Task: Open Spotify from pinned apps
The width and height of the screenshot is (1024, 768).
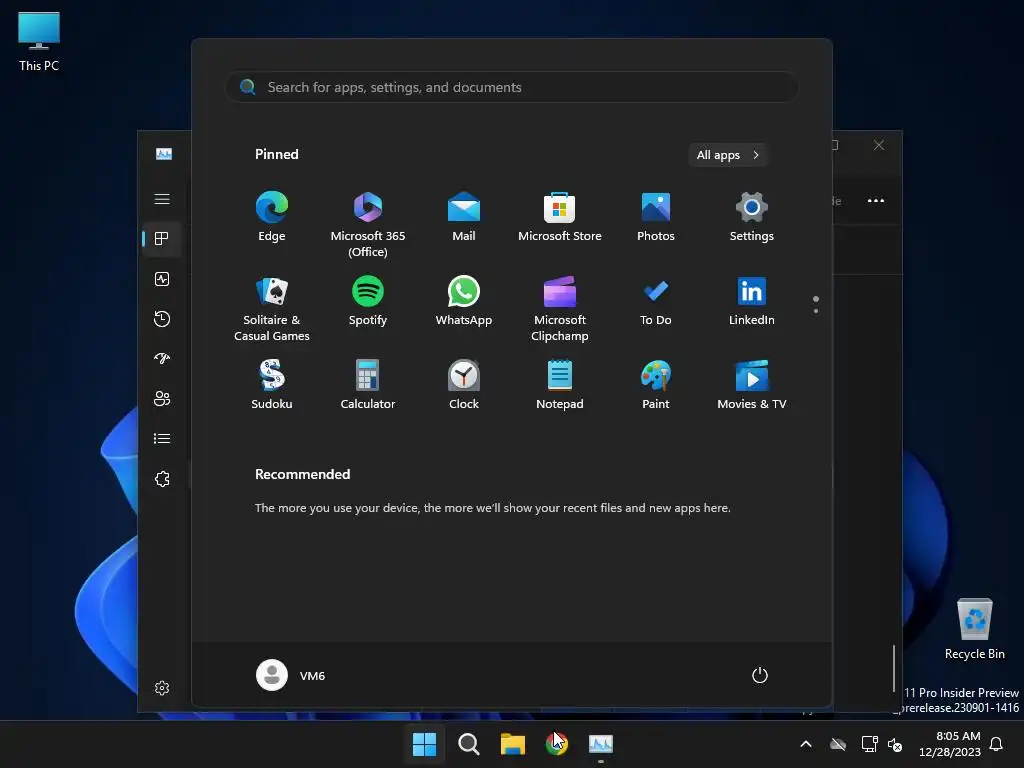Action: click(368, 300)
